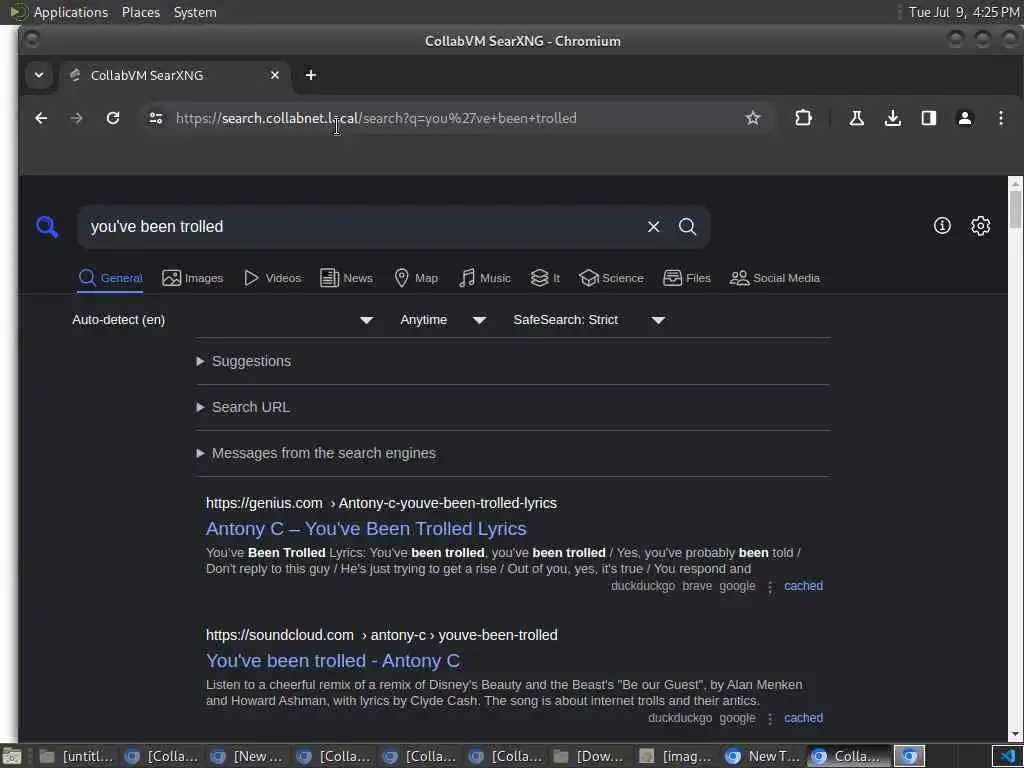
Task: Open Antony C – You've Been Trolled Lyrics
Action: point(366,528)
